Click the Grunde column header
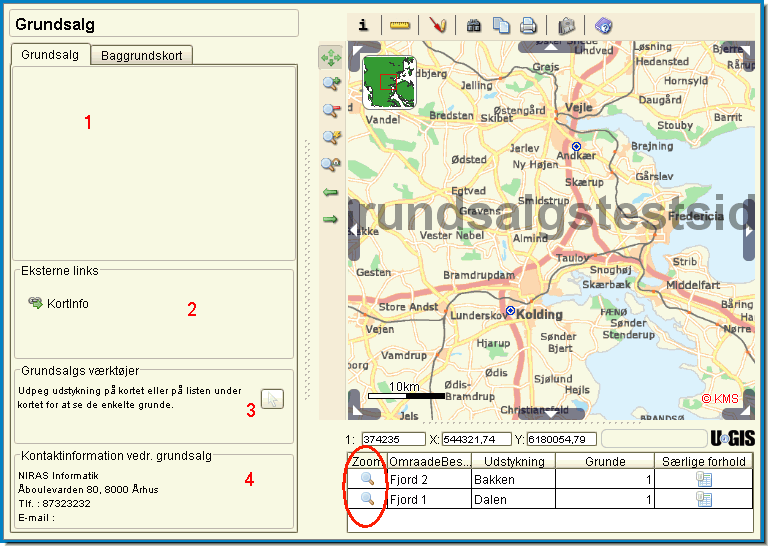 click(605, 461)
